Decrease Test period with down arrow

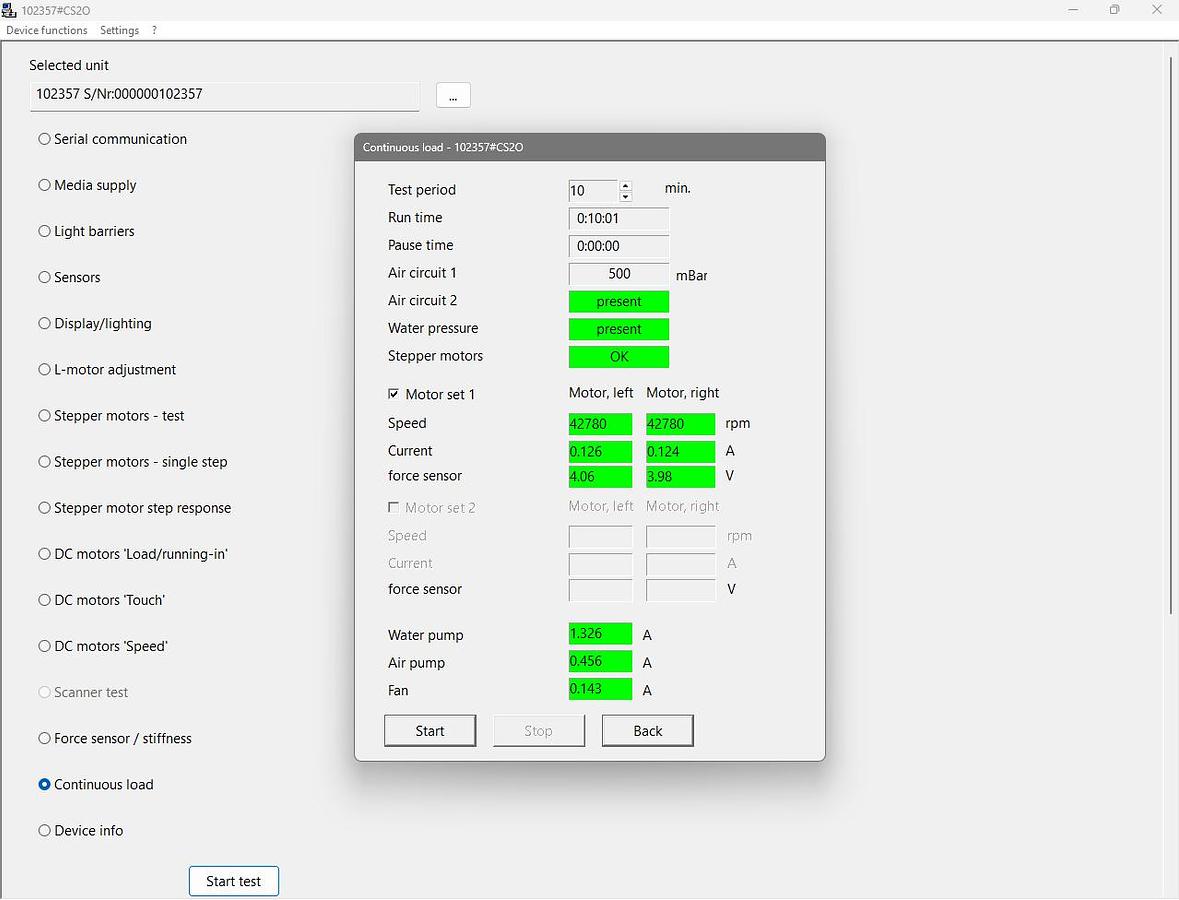[626, 197]
